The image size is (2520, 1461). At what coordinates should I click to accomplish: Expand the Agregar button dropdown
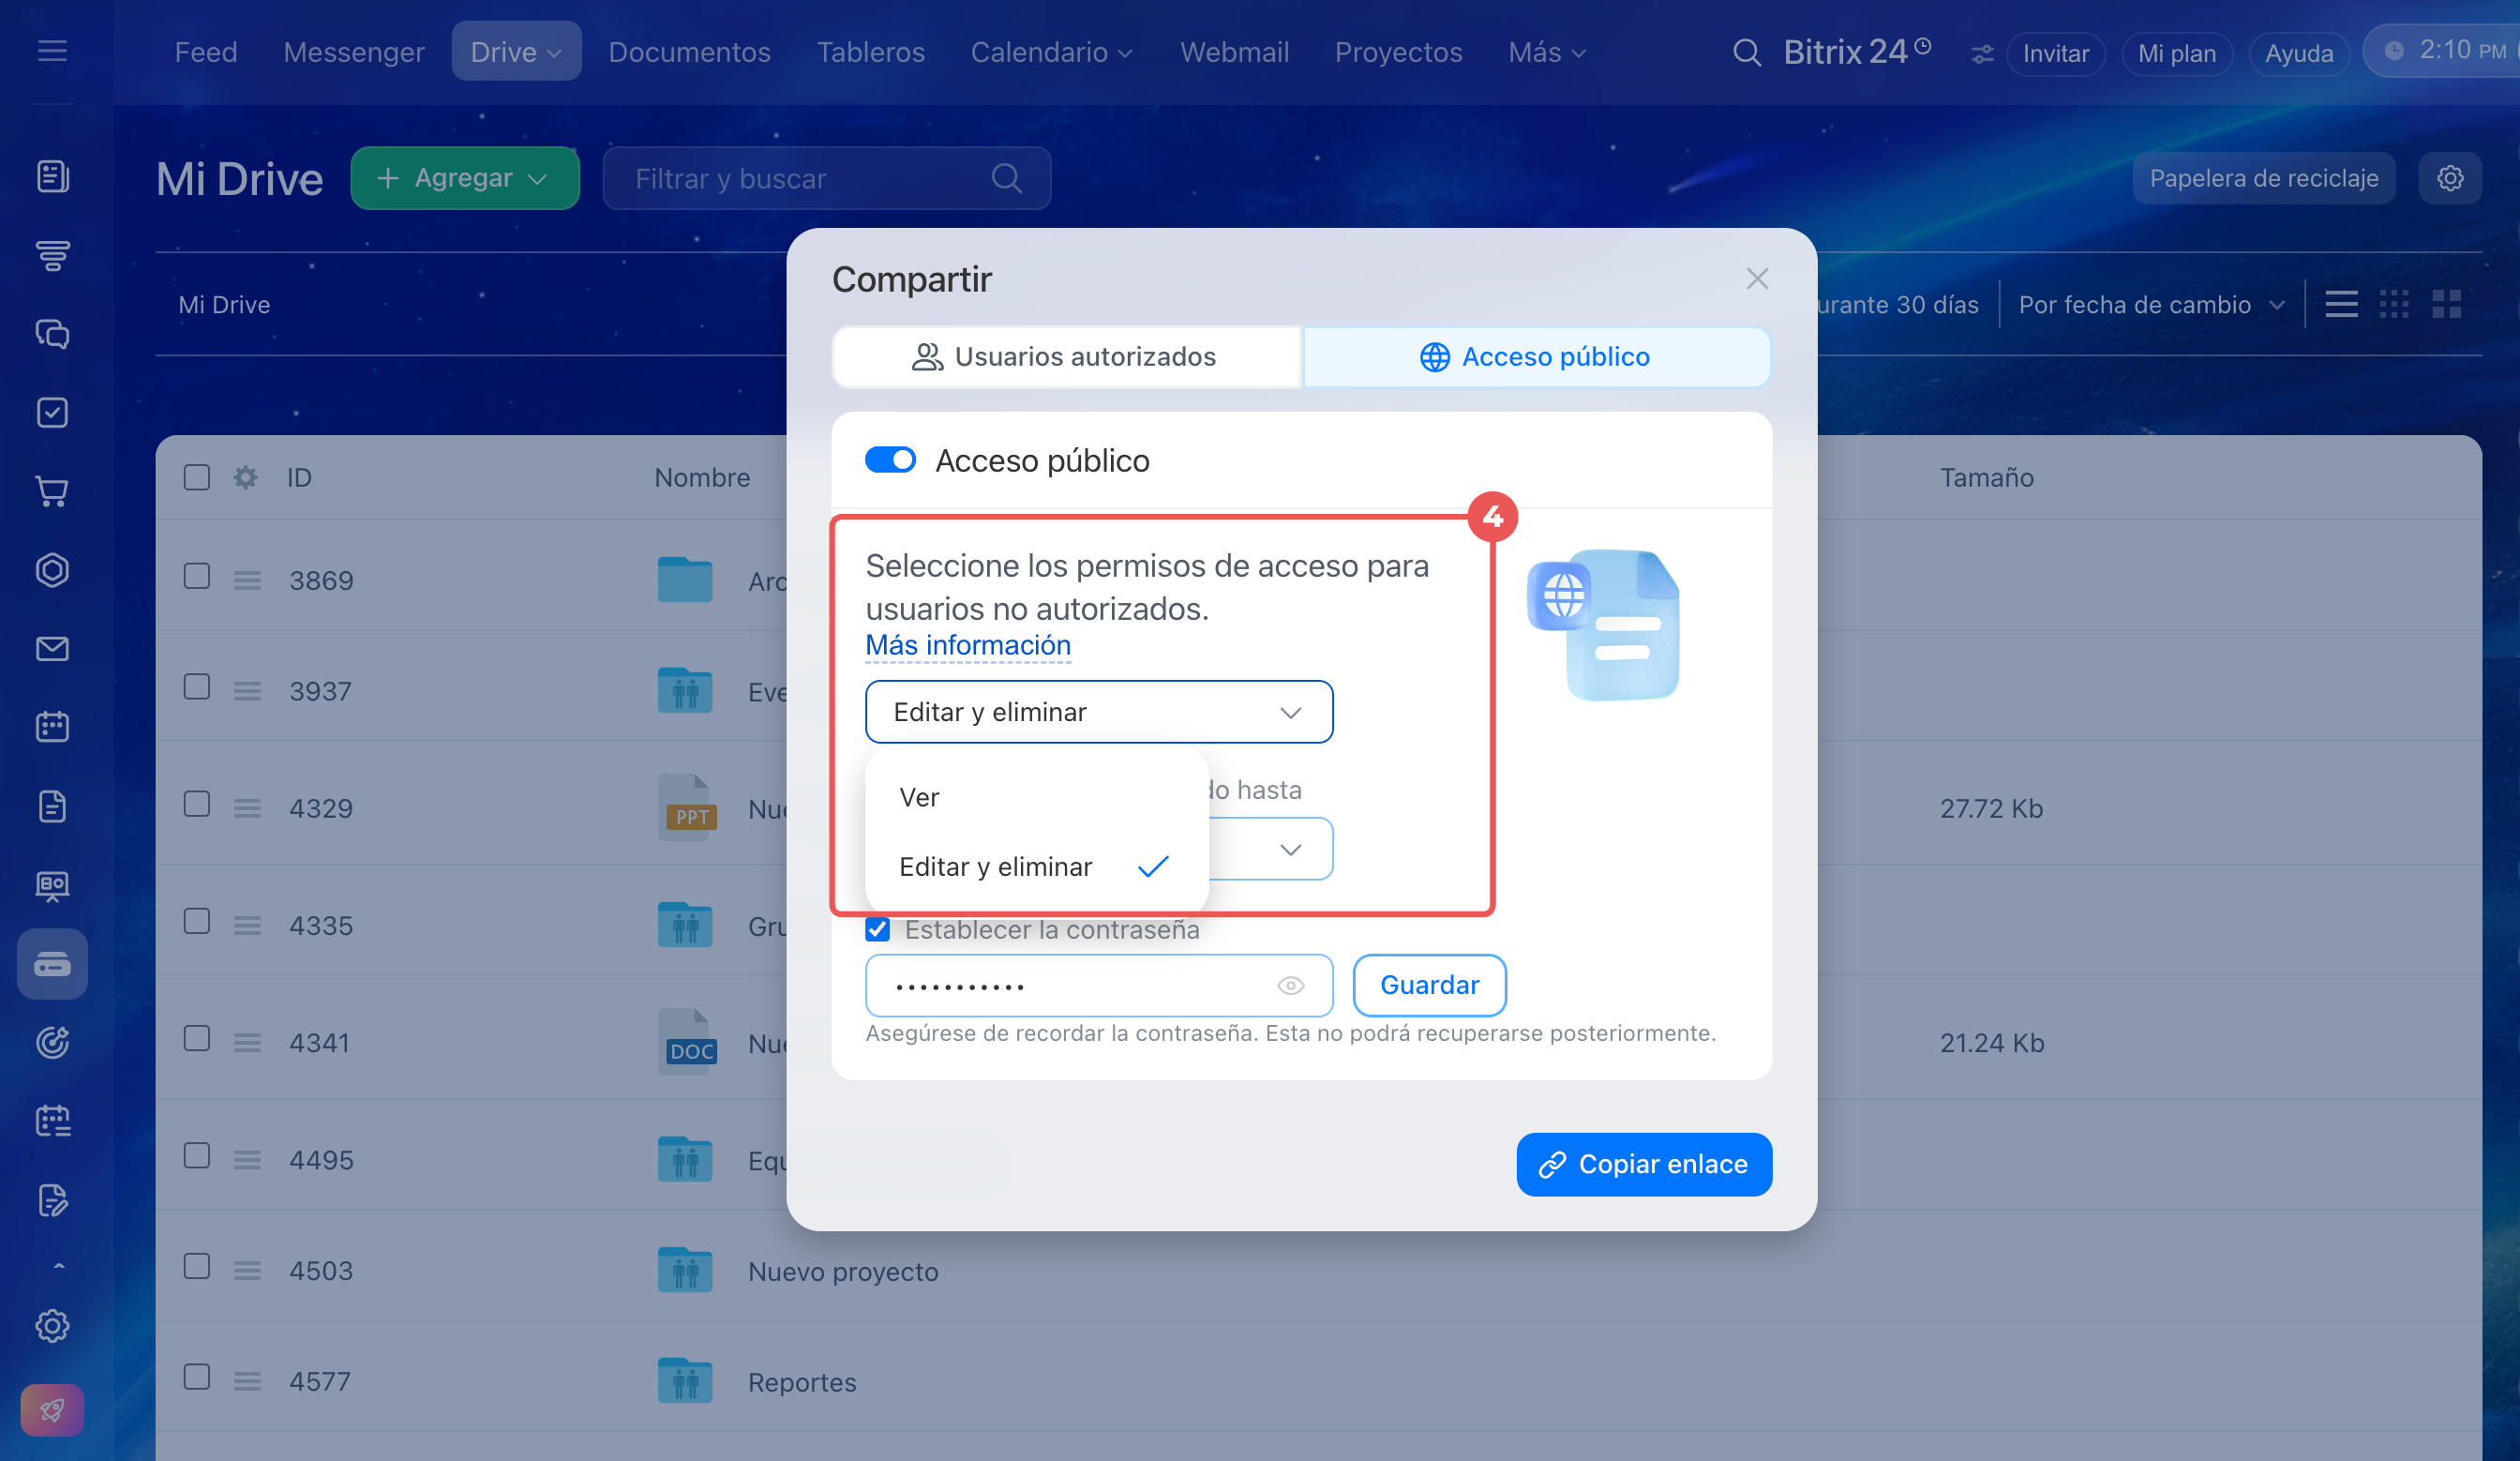pyautogui.click(x=538, y=179)
